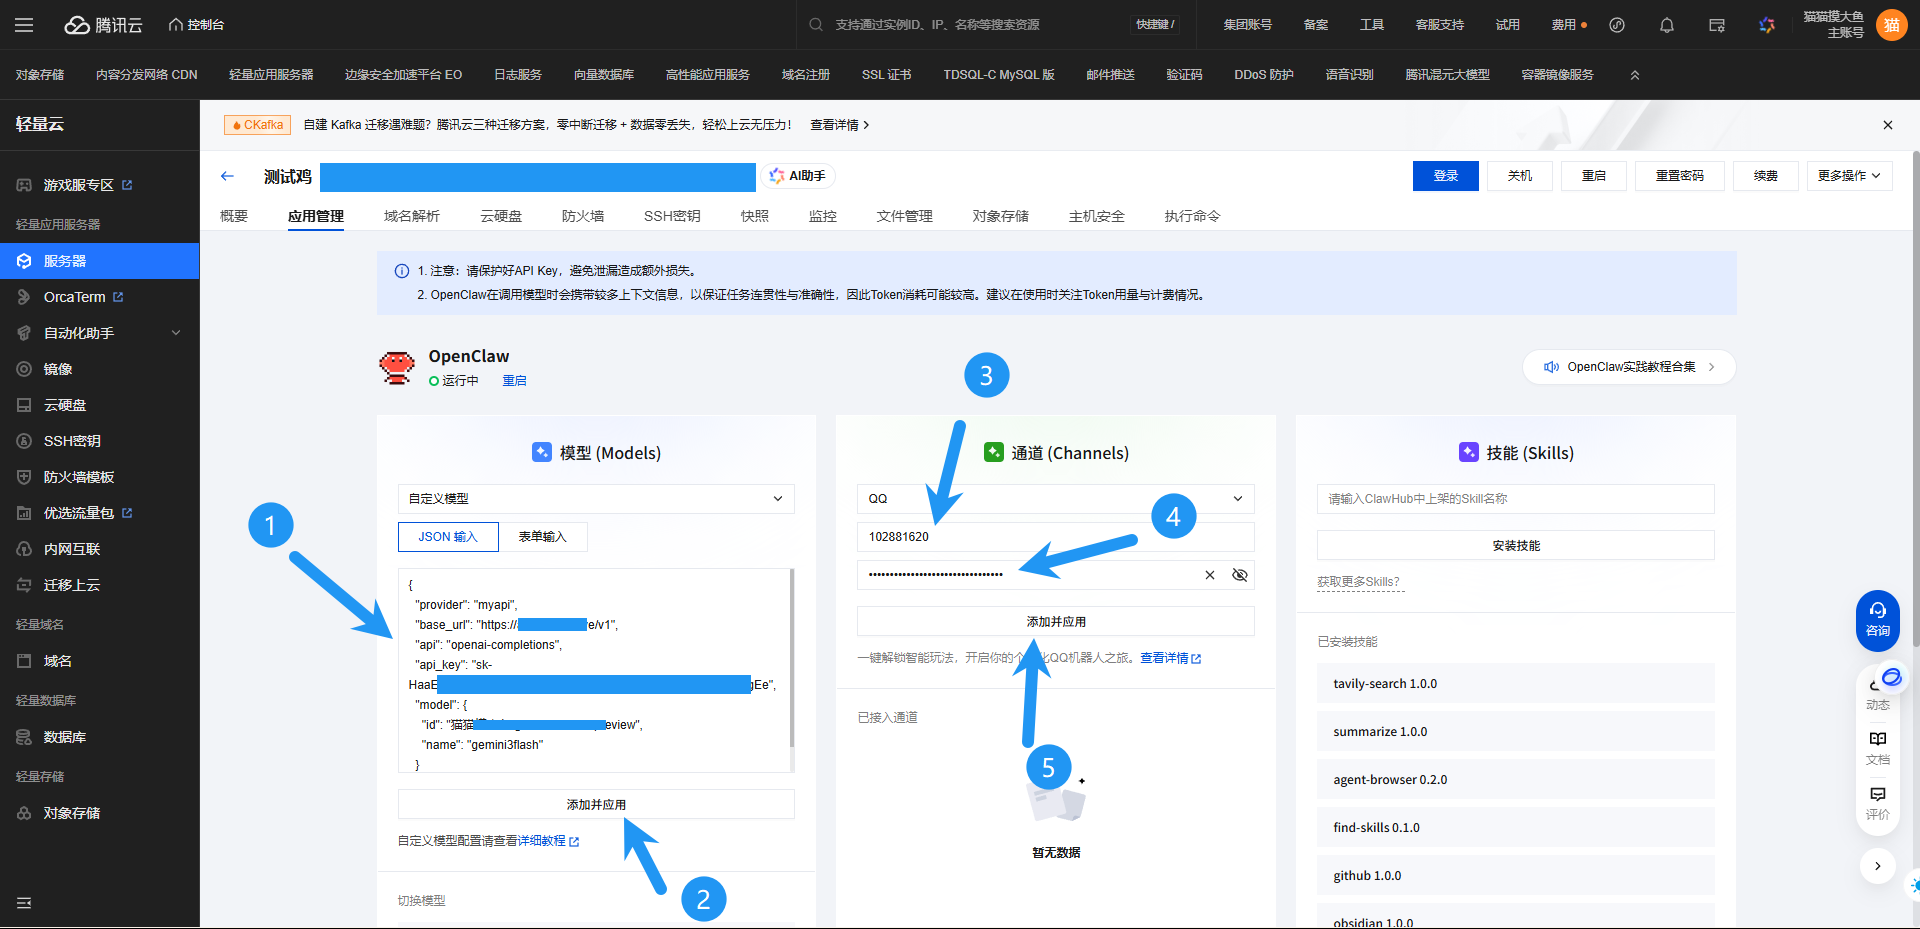Click the back arrow beside 测试鸡
1920x929 pixels.
pyautogui.click(x=227, y=176)
